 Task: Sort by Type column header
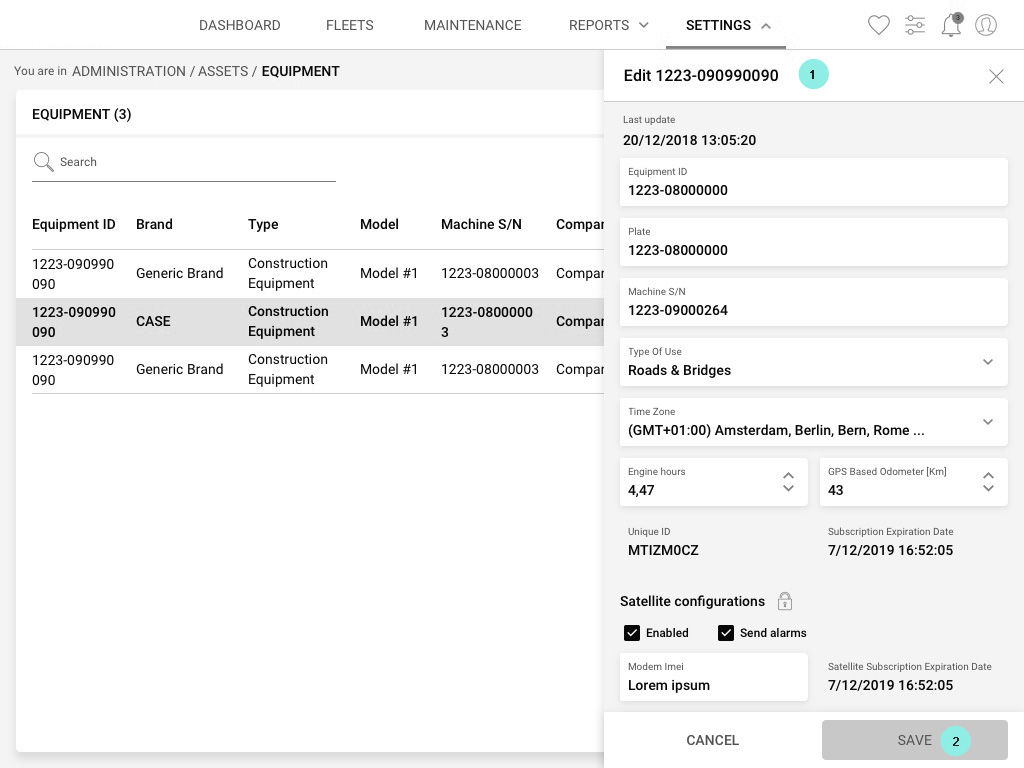(x=263, y=224)
